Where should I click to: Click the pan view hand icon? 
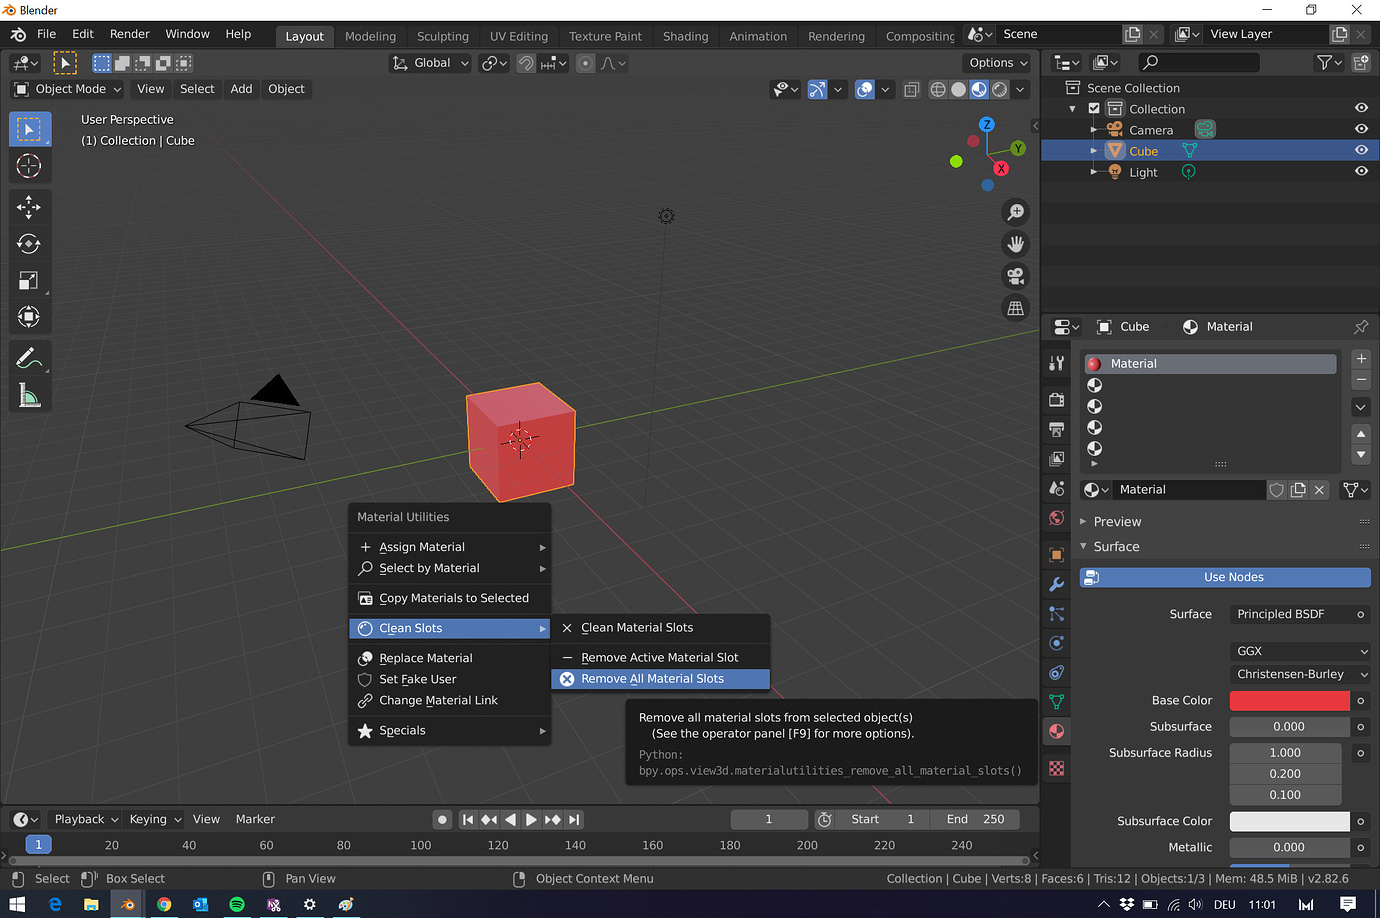tap(1016, 244)
